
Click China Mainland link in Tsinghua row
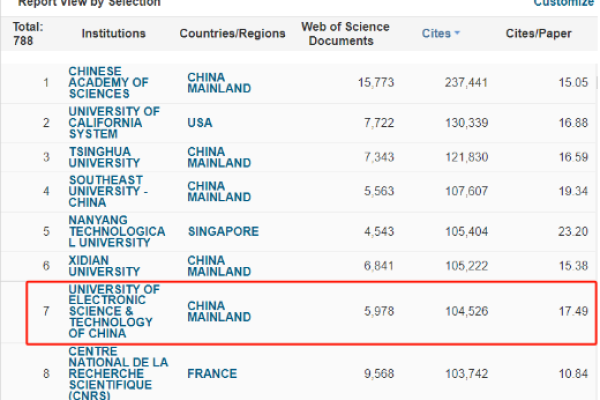pyautogui.click(x=219, y=157)
